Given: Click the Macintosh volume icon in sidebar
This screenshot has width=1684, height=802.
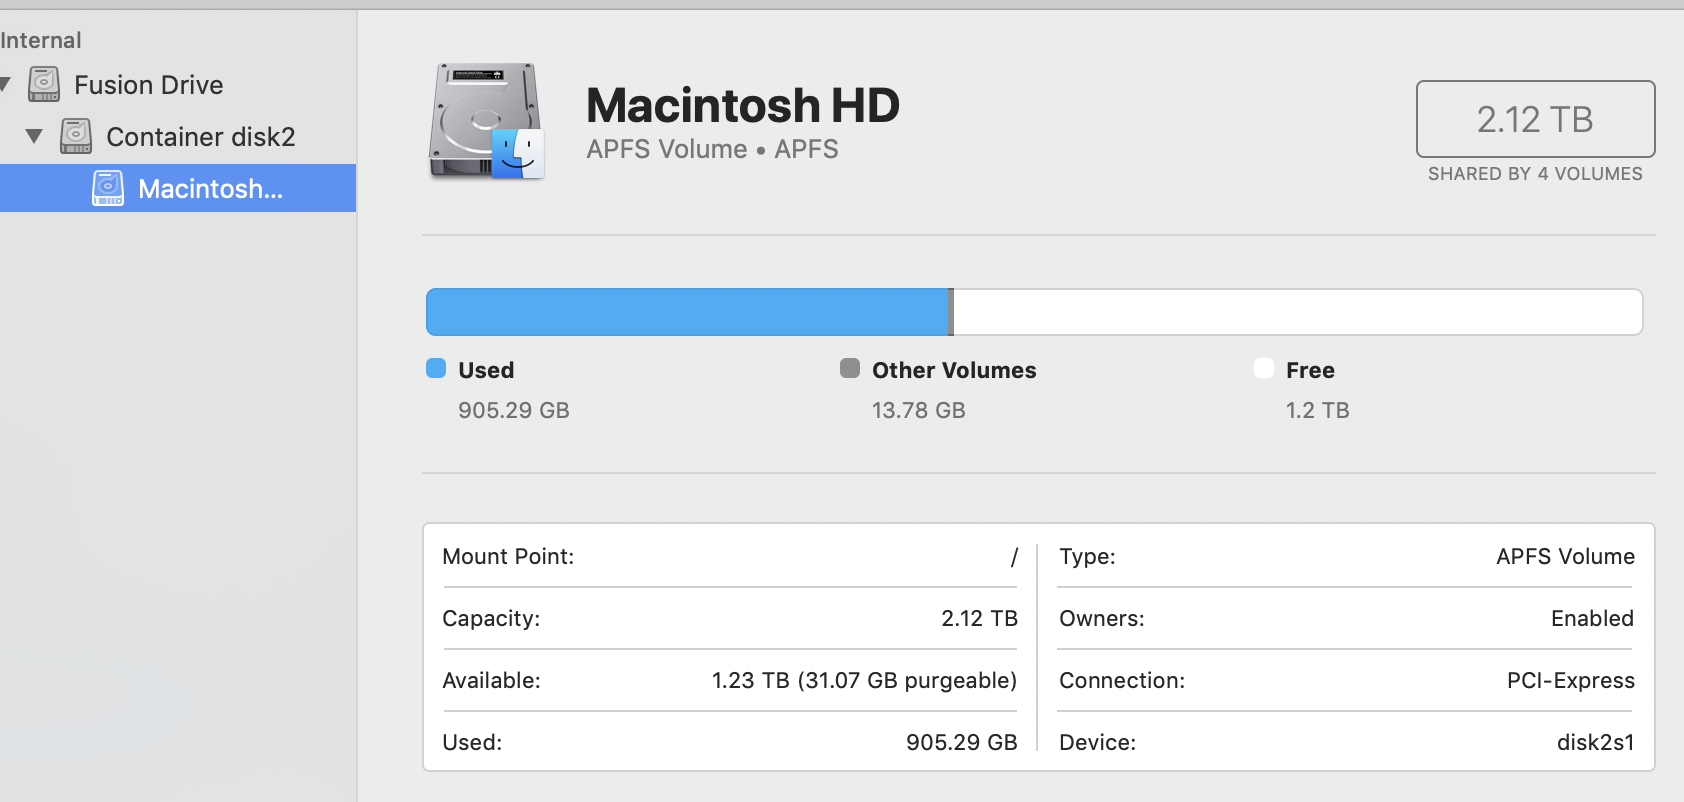Looking at the screenshot, I should (107, 188).
